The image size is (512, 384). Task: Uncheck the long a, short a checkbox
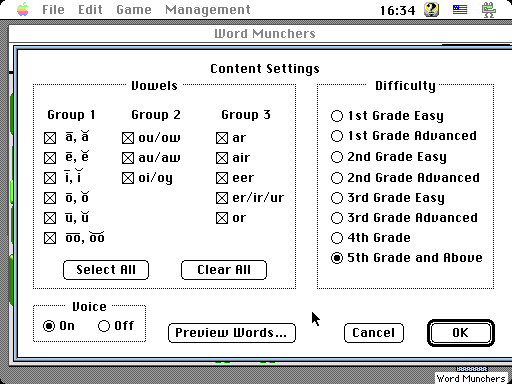click(x=50, y=138)
